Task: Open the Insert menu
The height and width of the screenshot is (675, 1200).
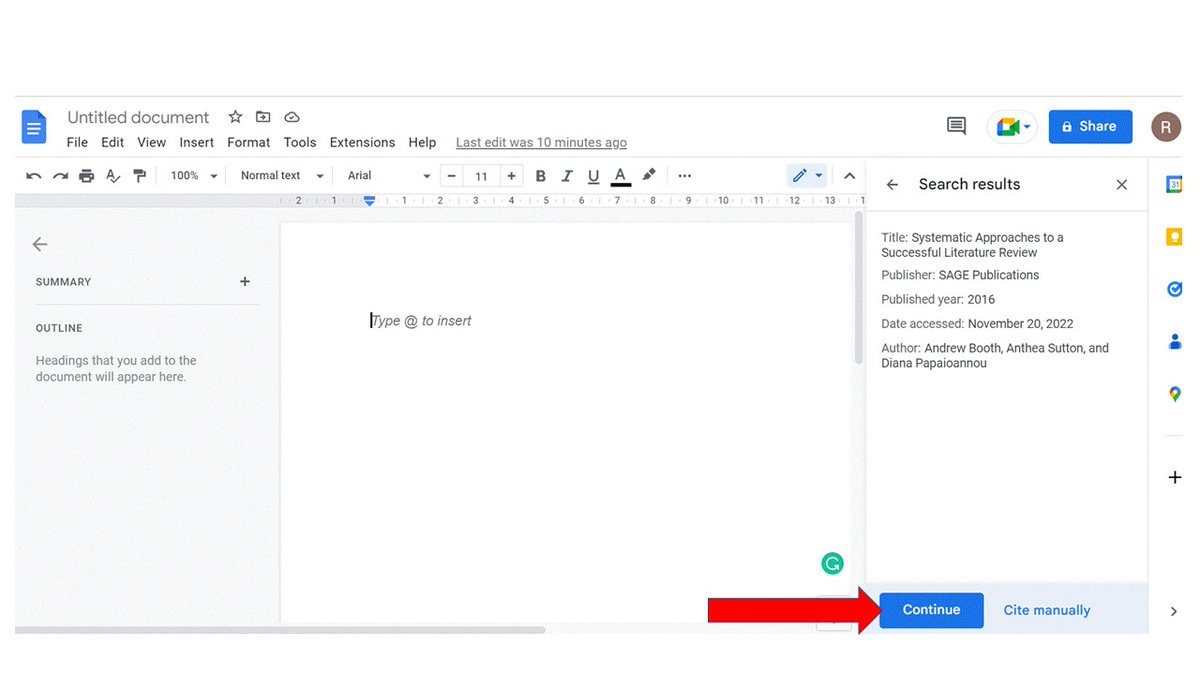Action: [x=196, y=142]
